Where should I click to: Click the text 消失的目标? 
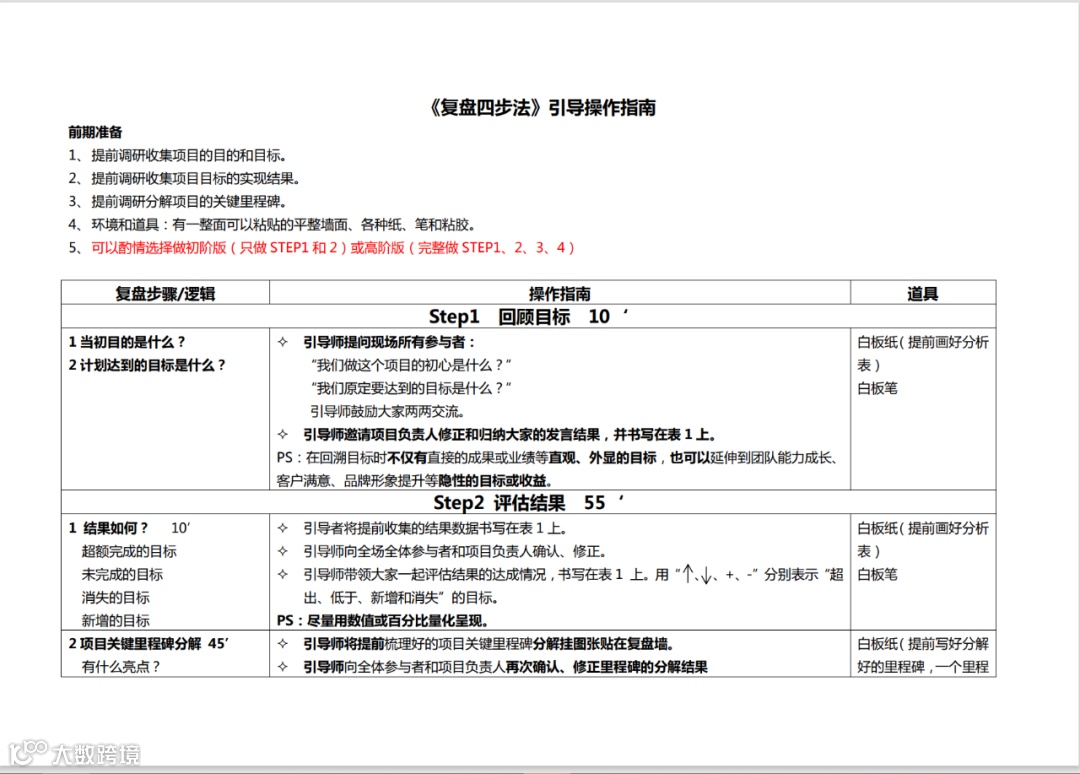(115, 598)
